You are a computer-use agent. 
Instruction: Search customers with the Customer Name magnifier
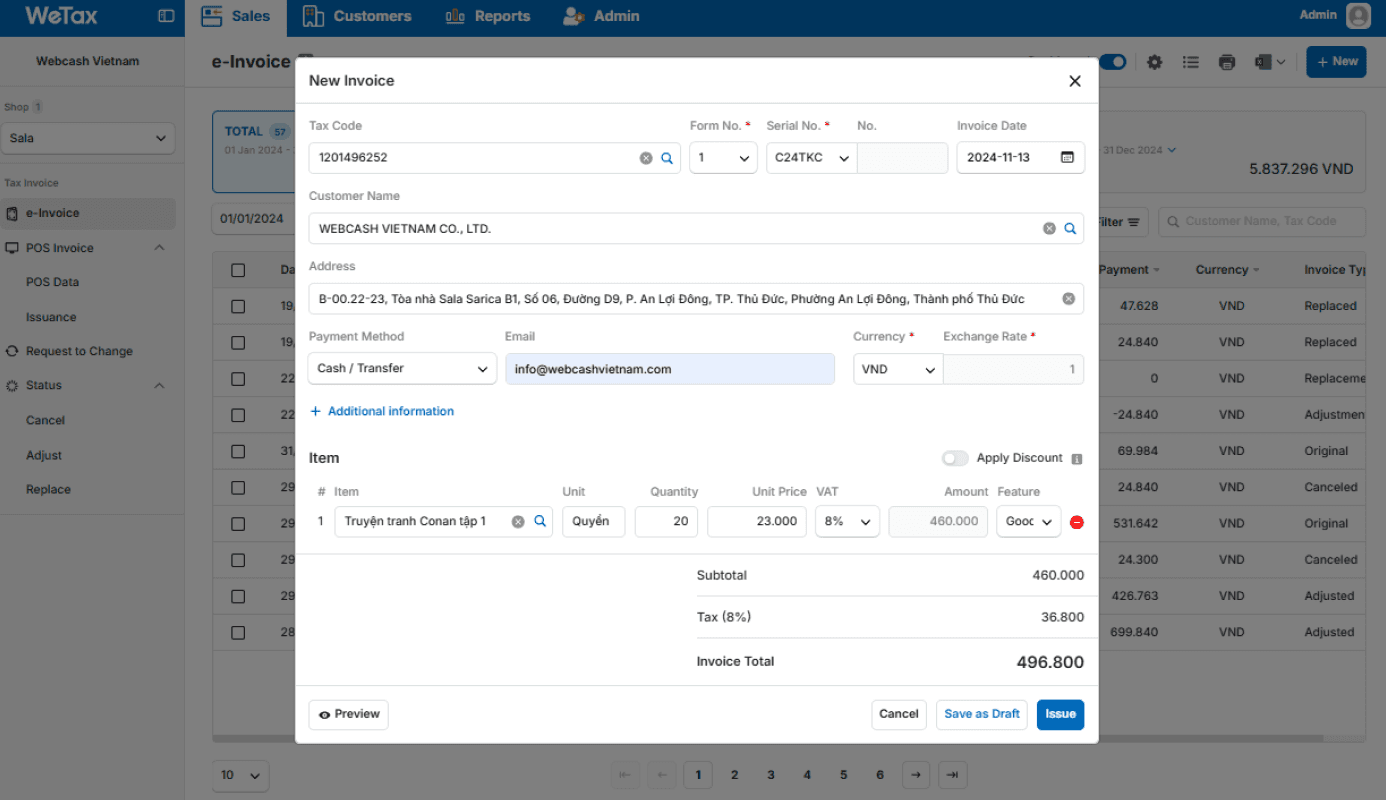pos(1070,228)
